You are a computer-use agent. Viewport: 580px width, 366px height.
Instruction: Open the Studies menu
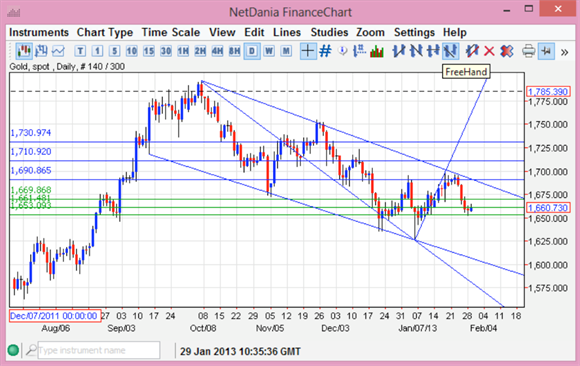click(329, 33)
